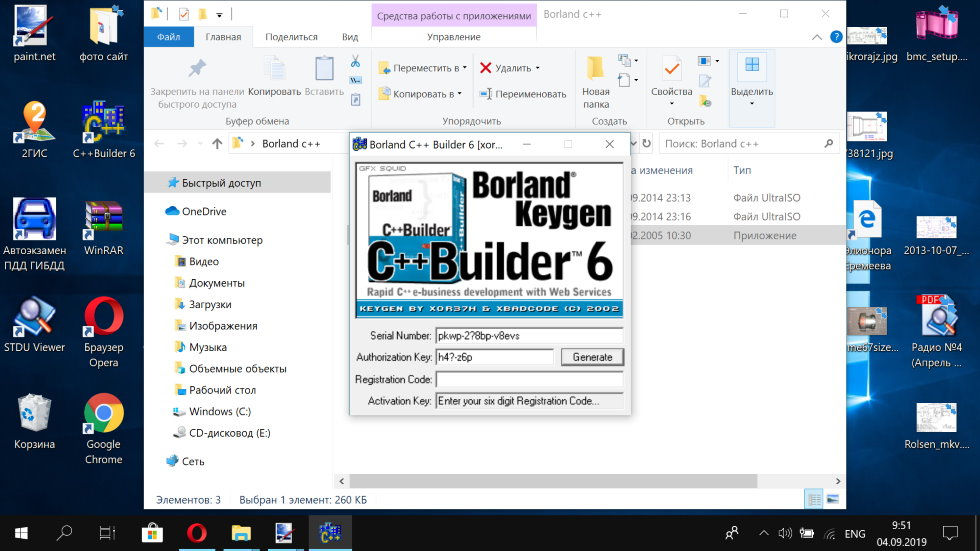The width and height of the screenshot is (980, 551).
Task: Open quick access toolbar customize arrow
Action: coord(219,14)
